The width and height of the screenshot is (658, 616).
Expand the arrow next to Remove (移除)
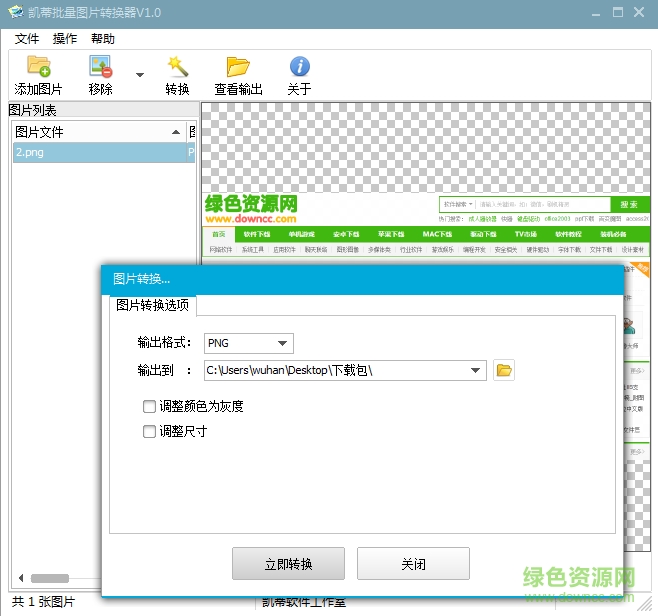pyautogui.click(x=140, y=75)
